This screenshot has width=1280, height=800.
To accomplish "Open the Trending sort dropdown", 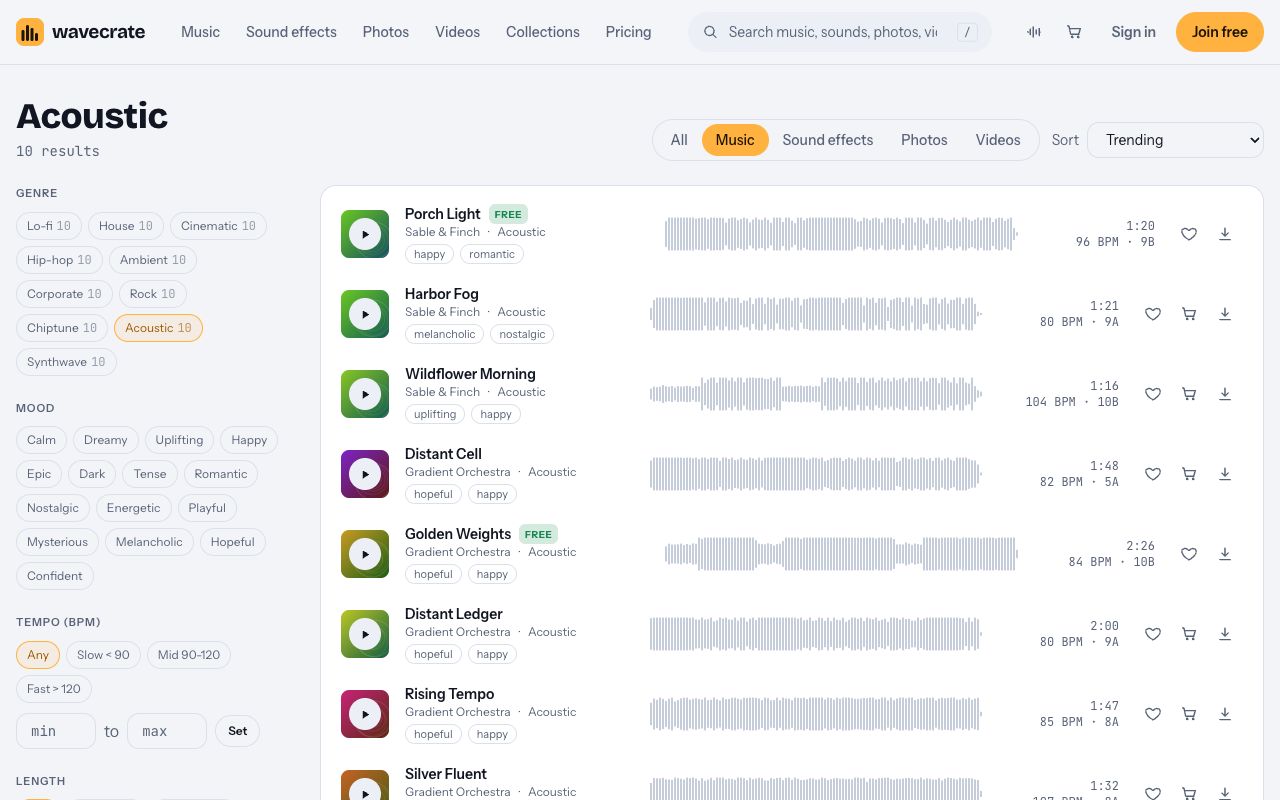I will click(1175, 140).
